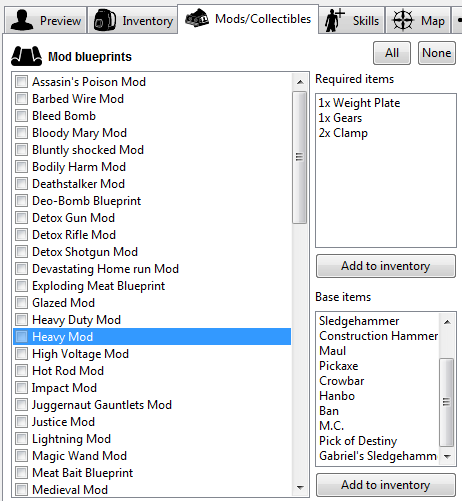This screenshot has width=462, height=501.
Task: Tick Bleed Bomb checkbox
Action: click(x=21, y=115)
